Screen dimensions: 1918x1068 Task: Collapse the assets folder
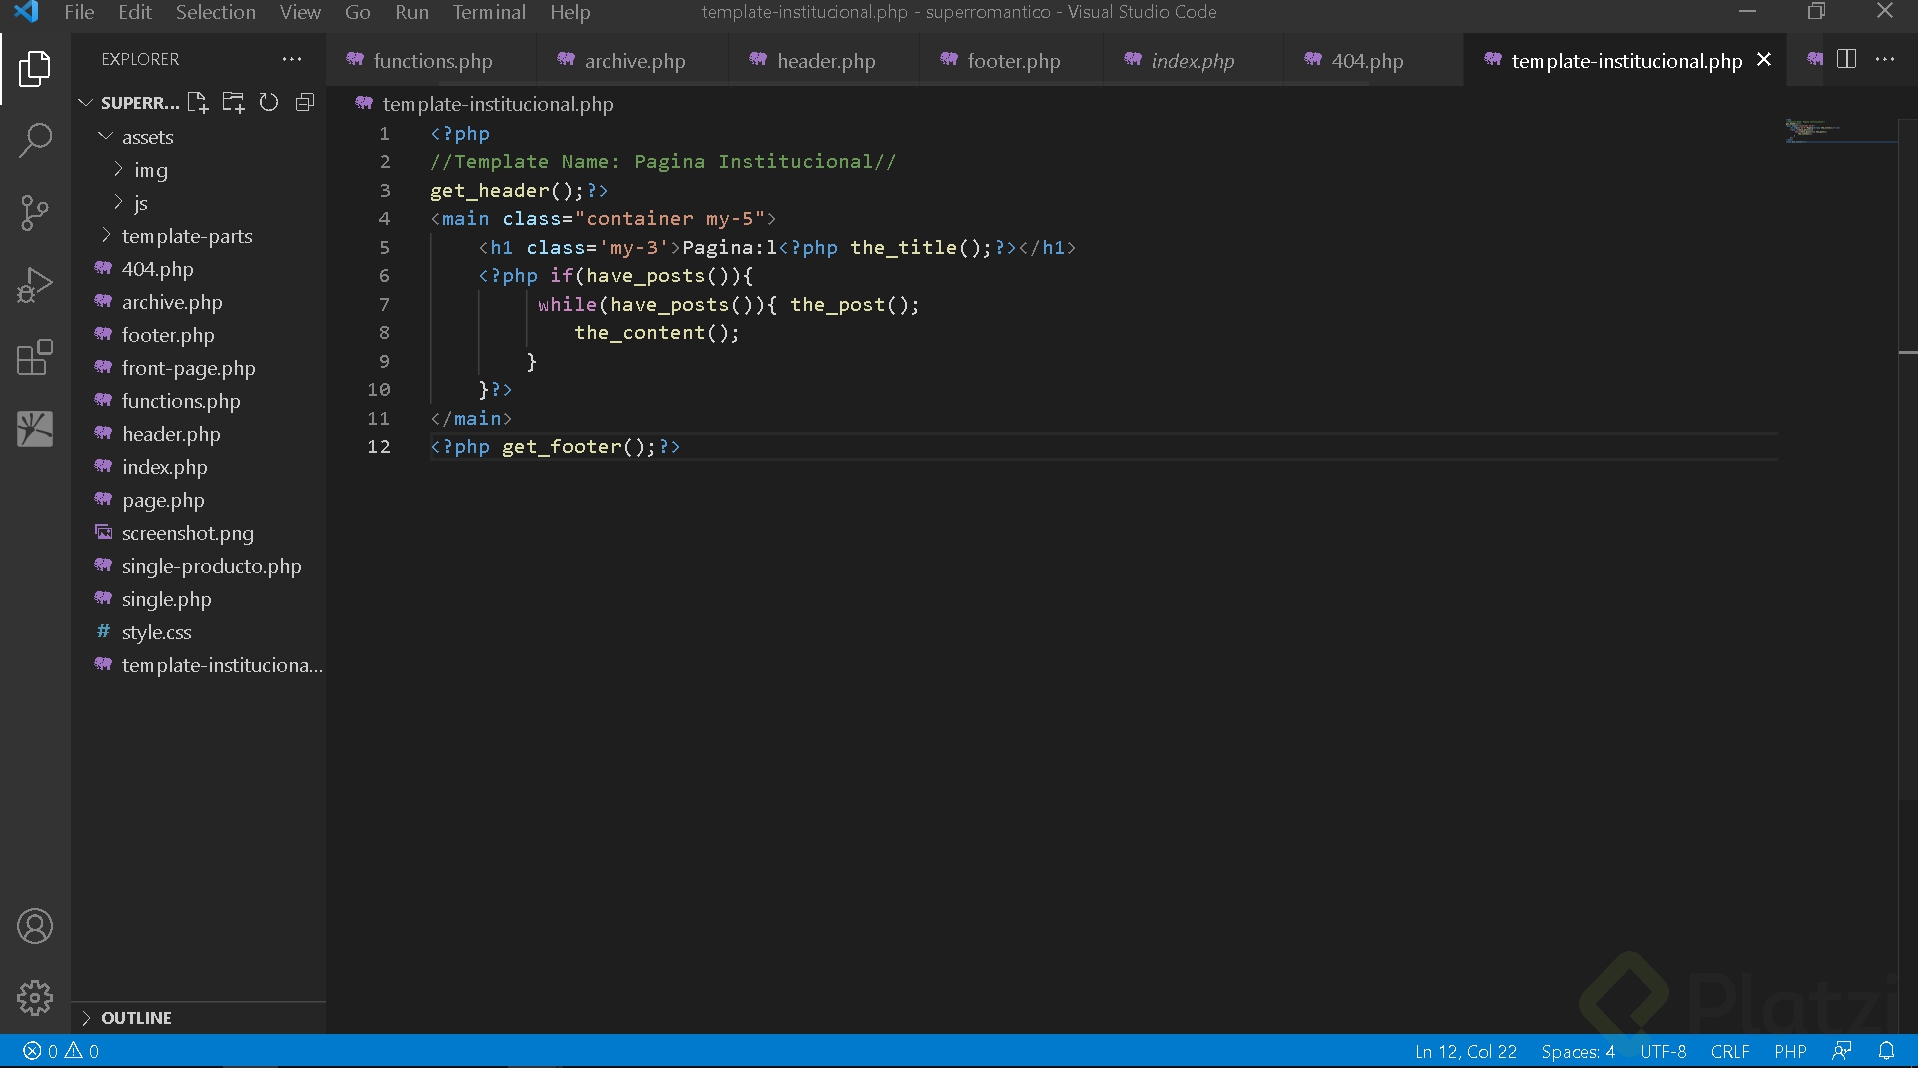tap(147, 137)
